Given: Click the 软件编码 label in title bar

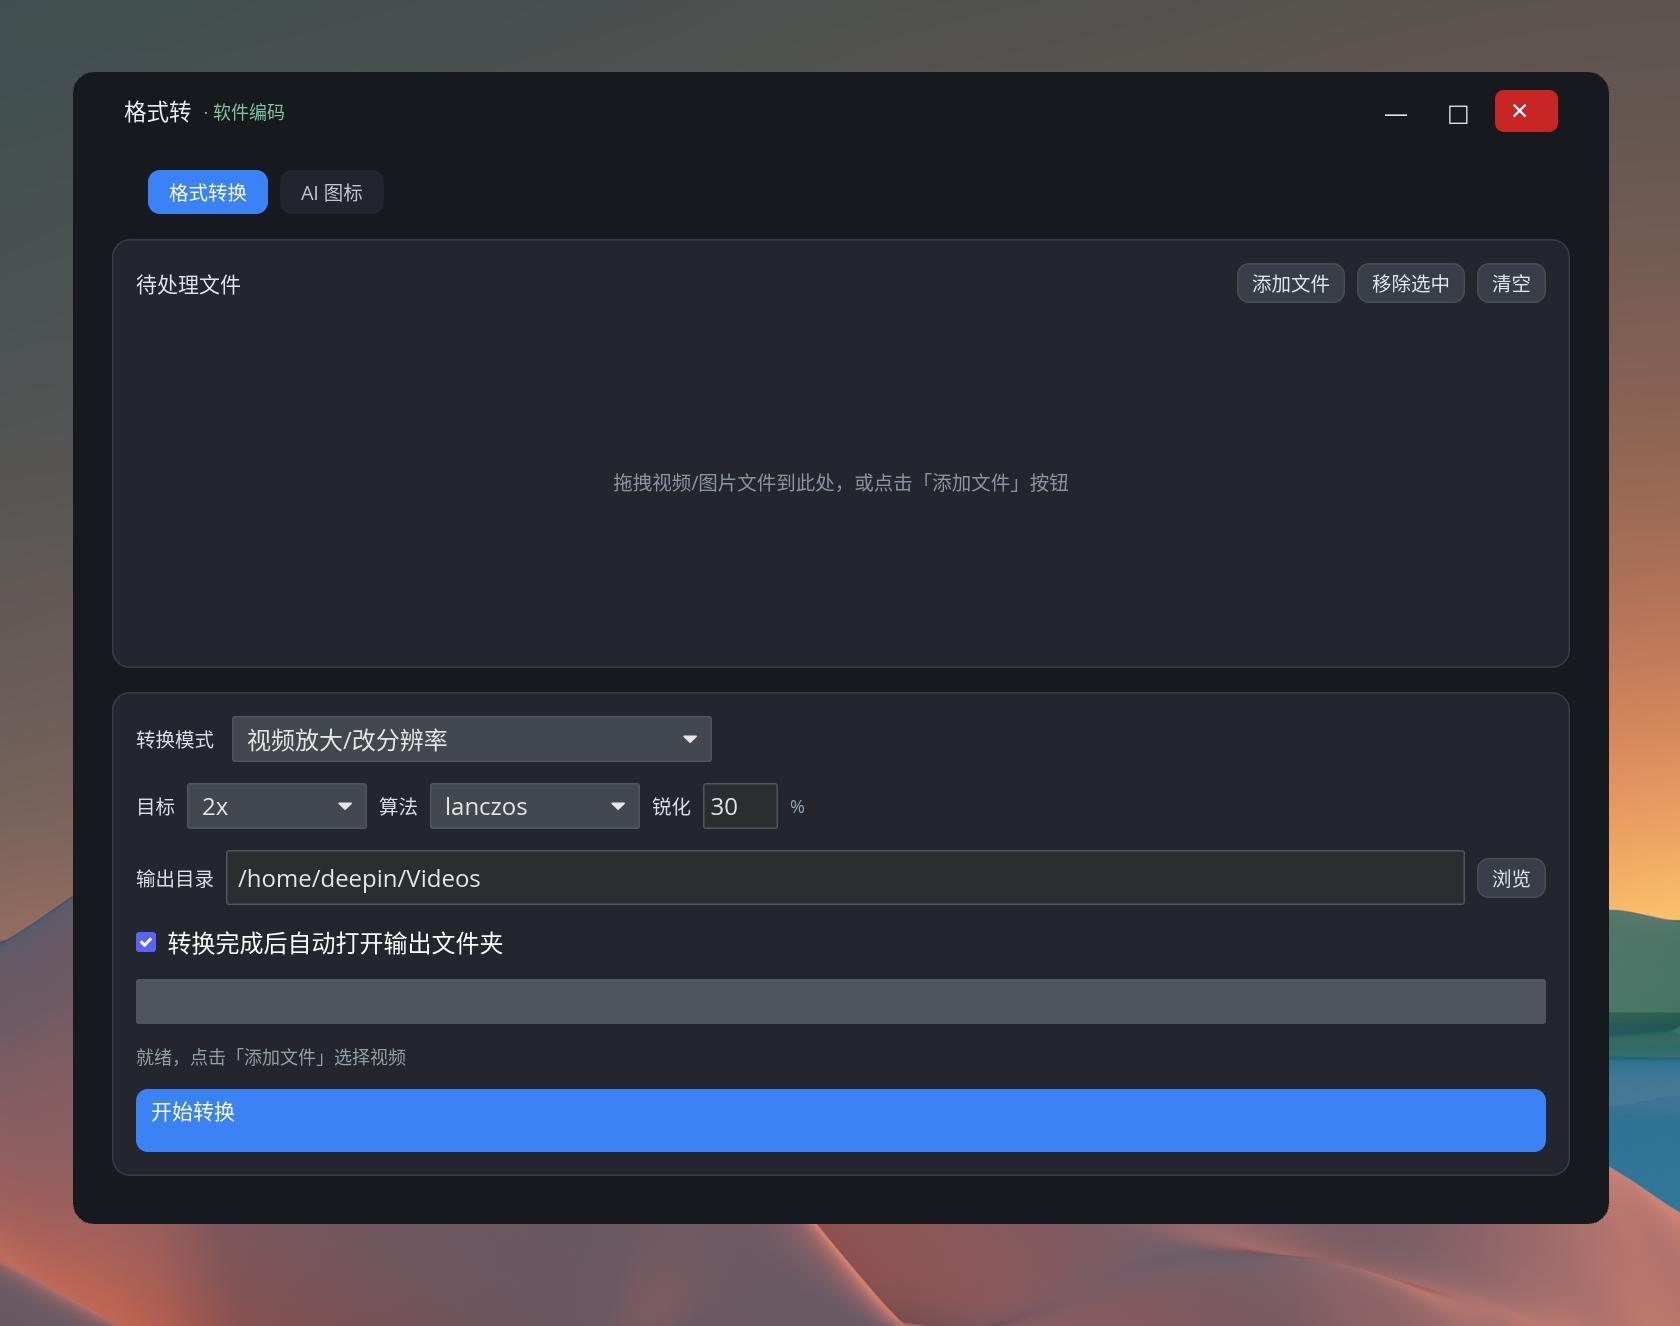Looking at the screenshot, I should pyautogui.click(x=248, y=112).
